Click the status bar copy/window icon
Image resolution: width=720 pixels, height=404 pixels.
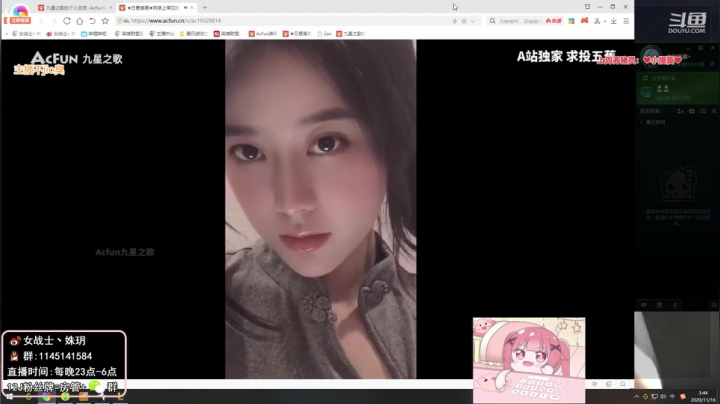[x=608, y=384]
